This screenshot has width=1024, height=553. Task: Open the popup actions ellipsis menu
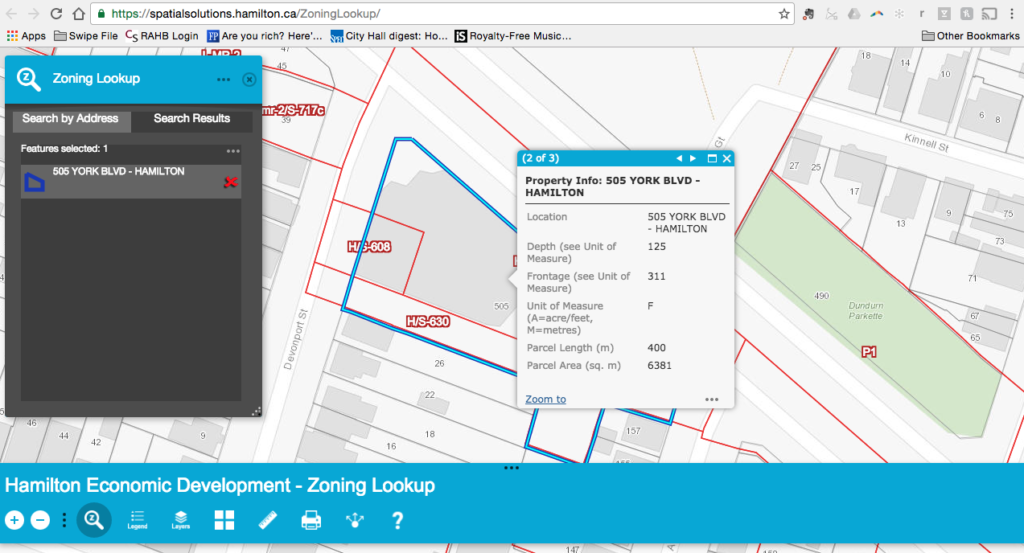point(712,400)
